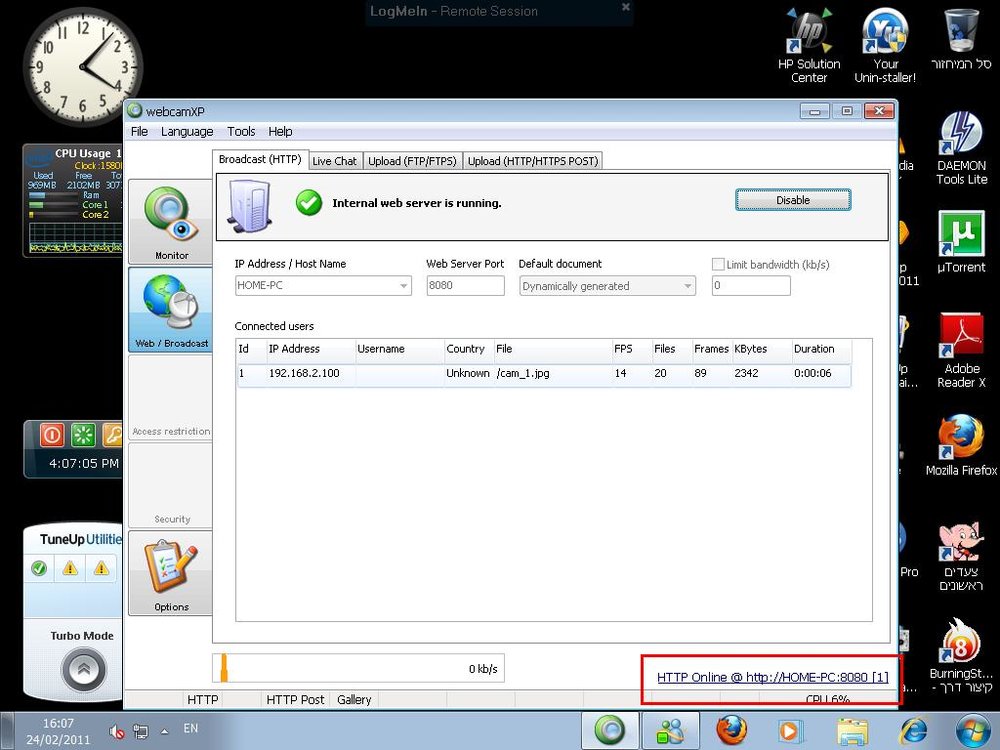Launch µTorrent desktop shortcut
This screenshot has width=1000, height=750.
click(x=961, y=242)
